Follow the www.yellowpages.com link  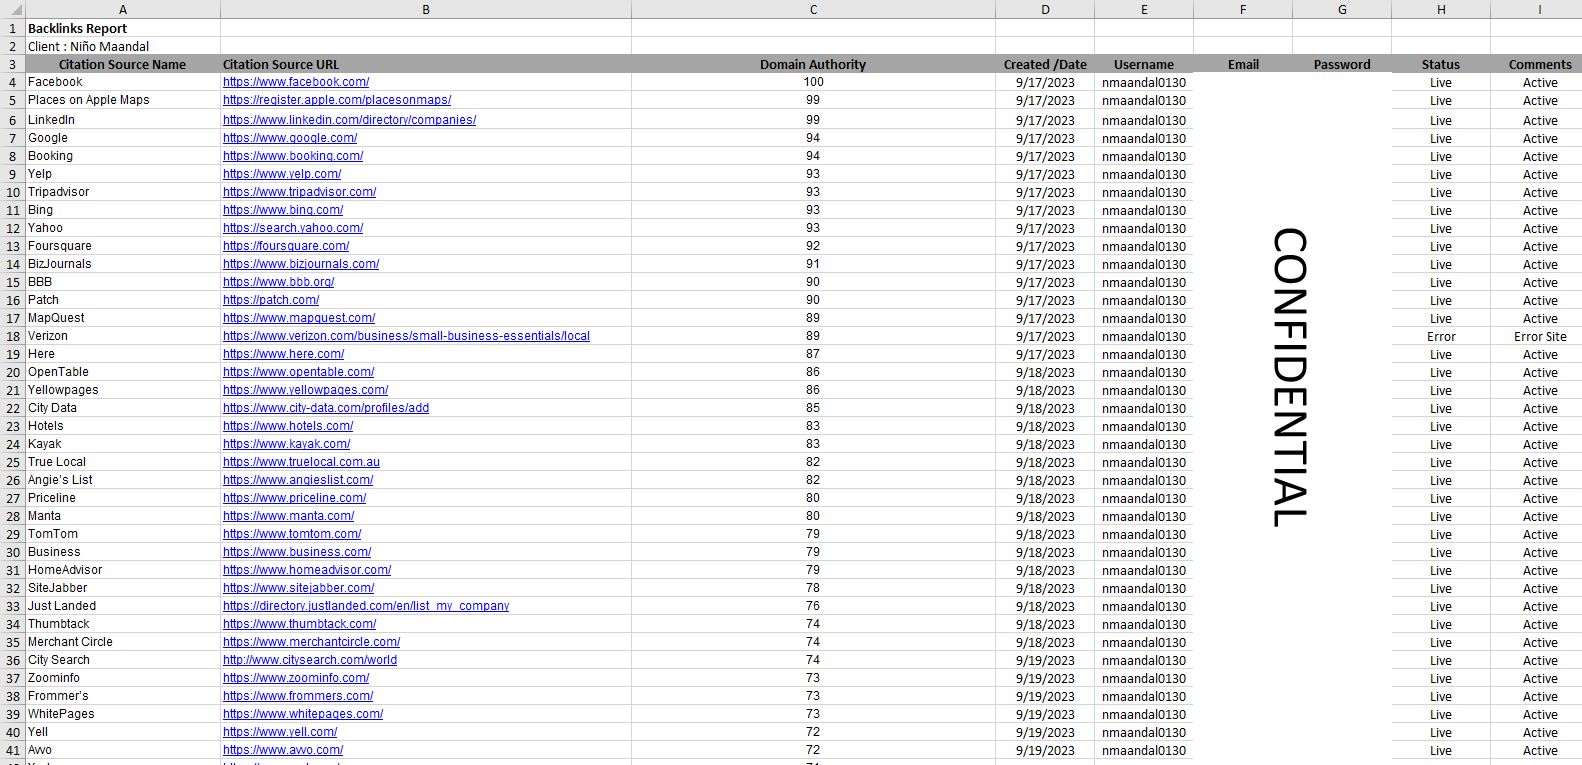[306, 390]
